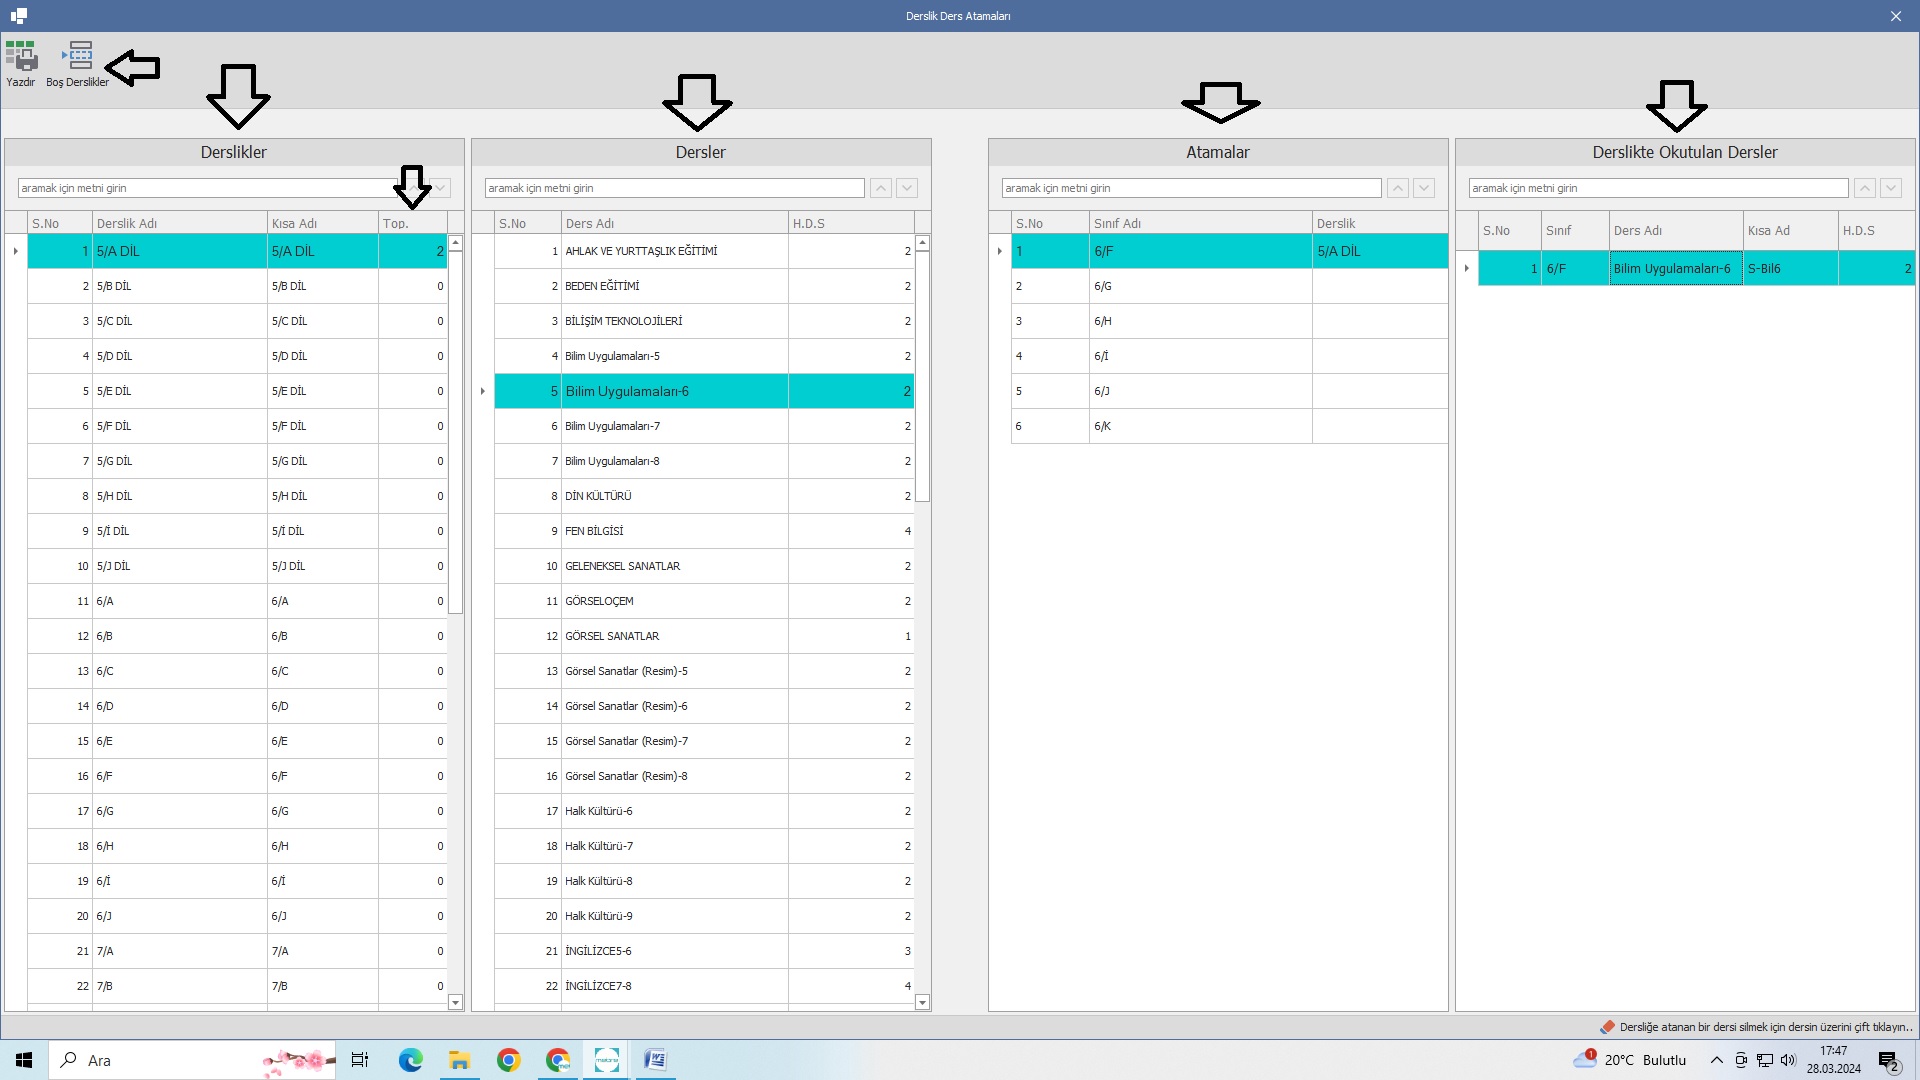This screenshot has width=1920, height=1080.
Task: Click previous-result arrow in Atamalar search
Action: [x=1398, y=188]
